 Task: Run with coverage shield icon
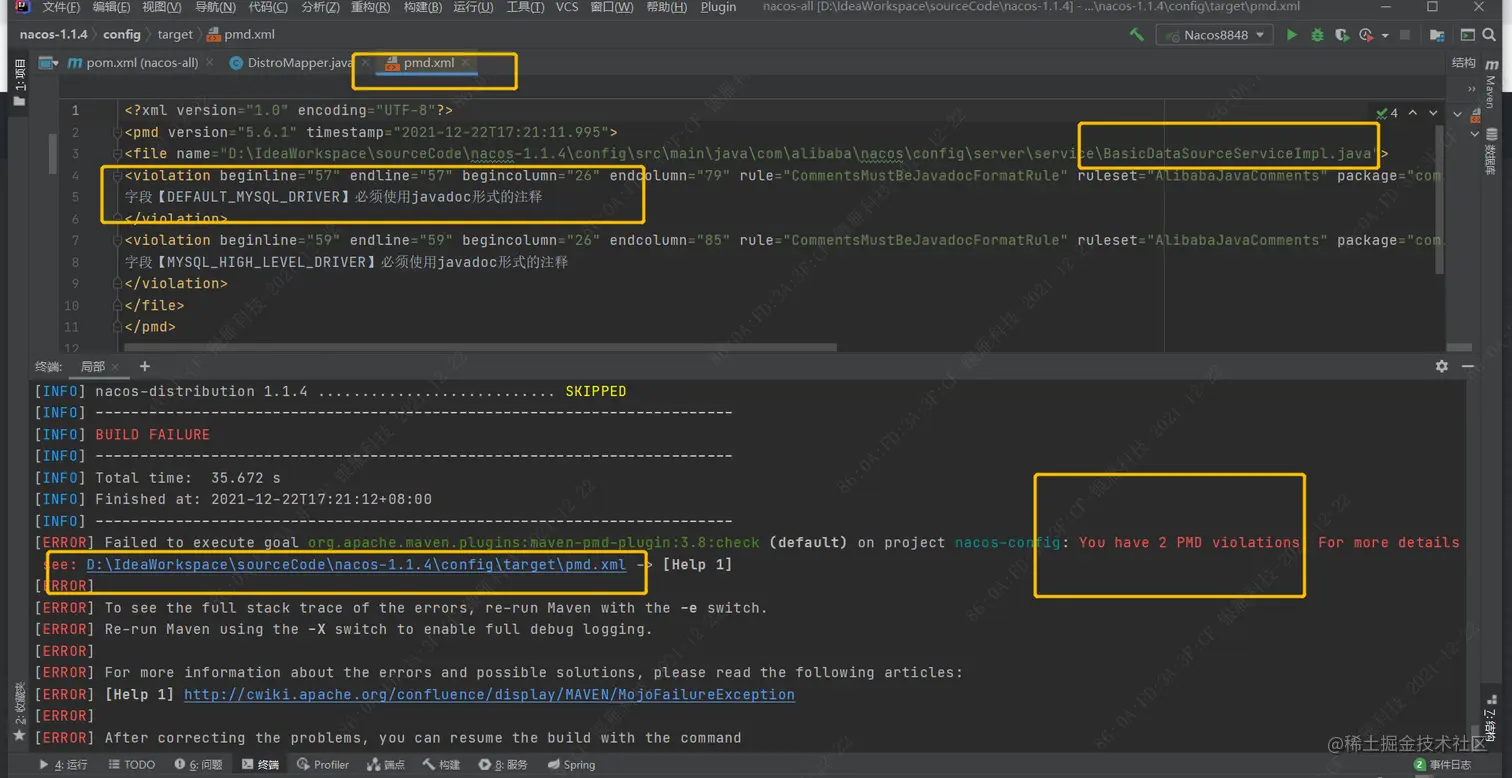tap(1342, 35)
